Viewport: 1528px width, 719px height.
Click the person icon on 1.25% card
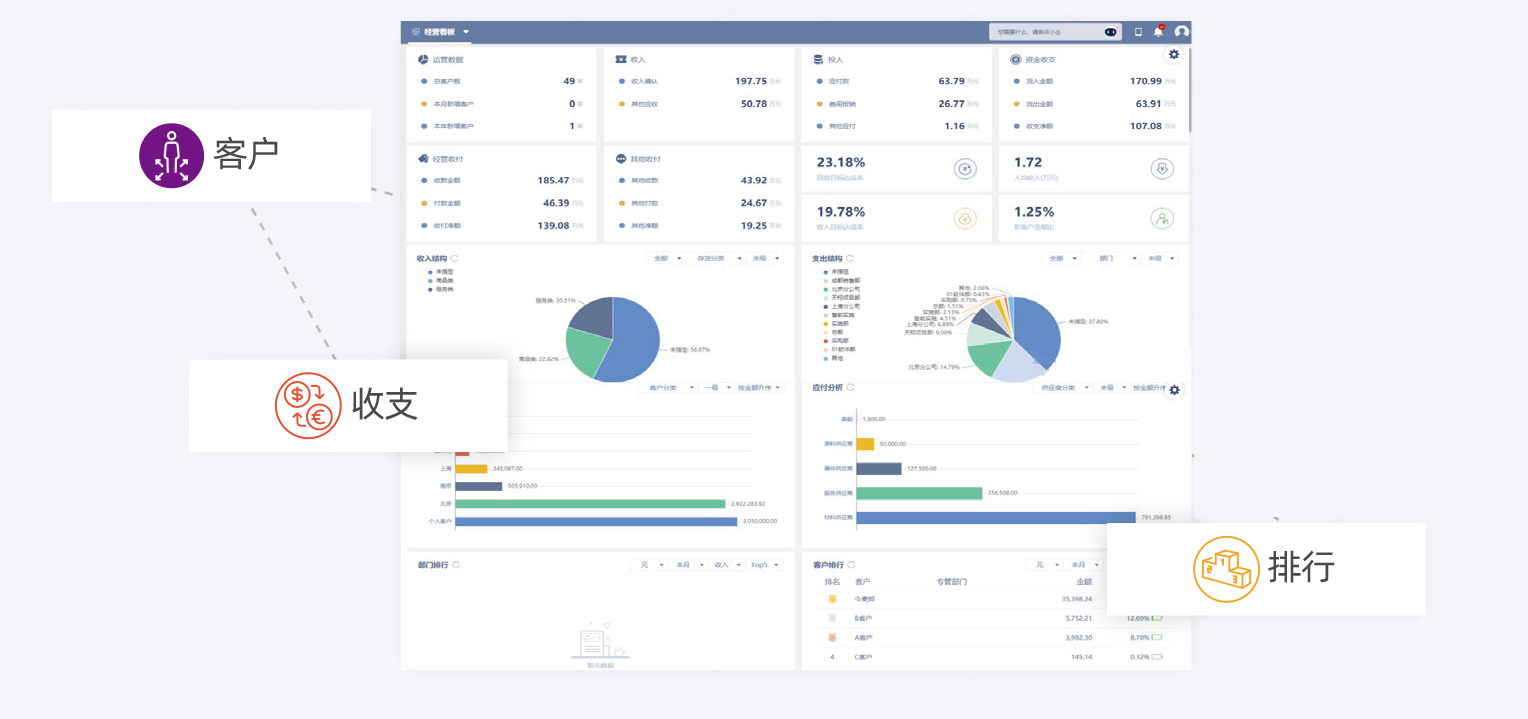[x=1161, y=218]
